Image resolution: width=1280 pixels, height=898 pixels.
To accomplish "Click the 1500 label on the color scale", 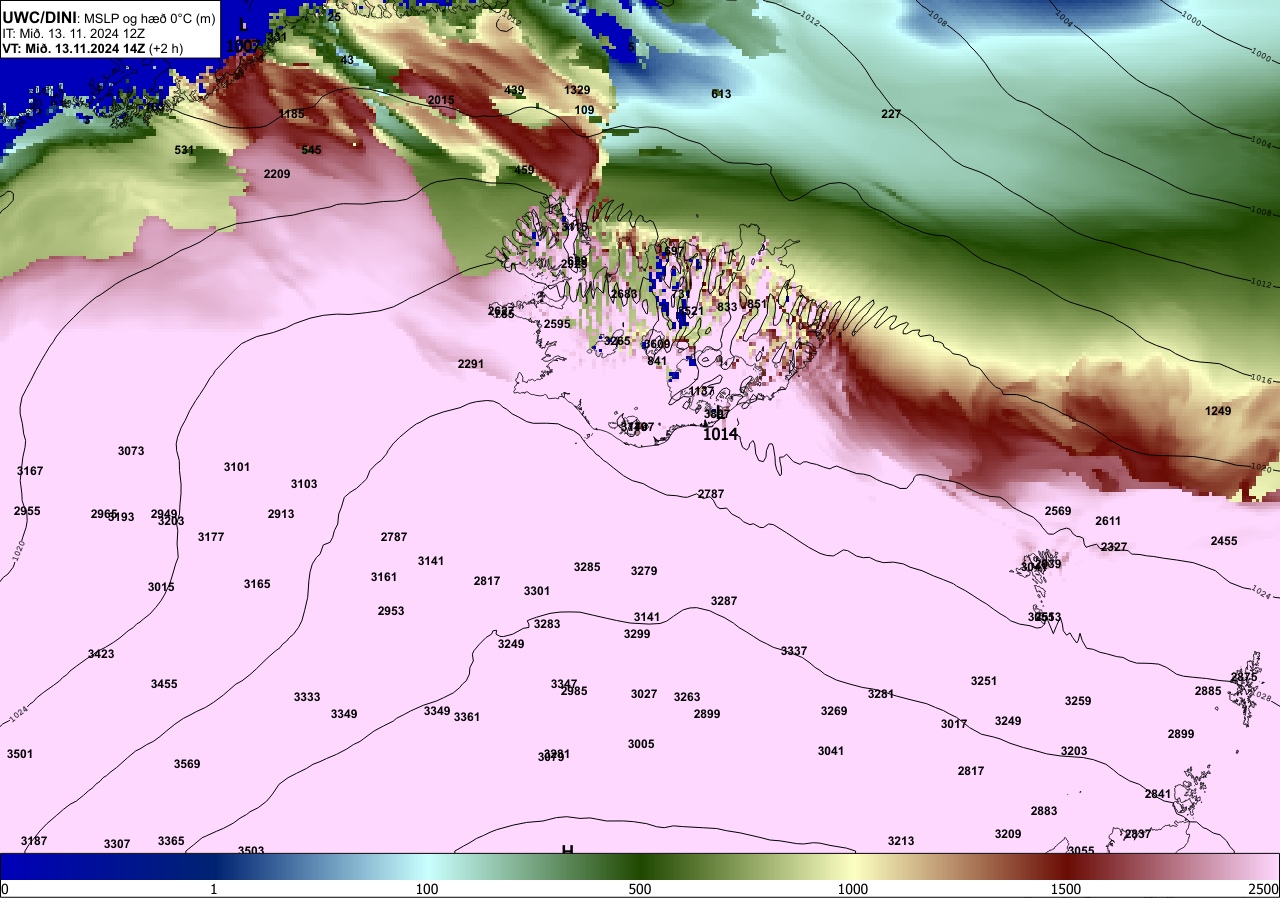I will pos(1066,889).
